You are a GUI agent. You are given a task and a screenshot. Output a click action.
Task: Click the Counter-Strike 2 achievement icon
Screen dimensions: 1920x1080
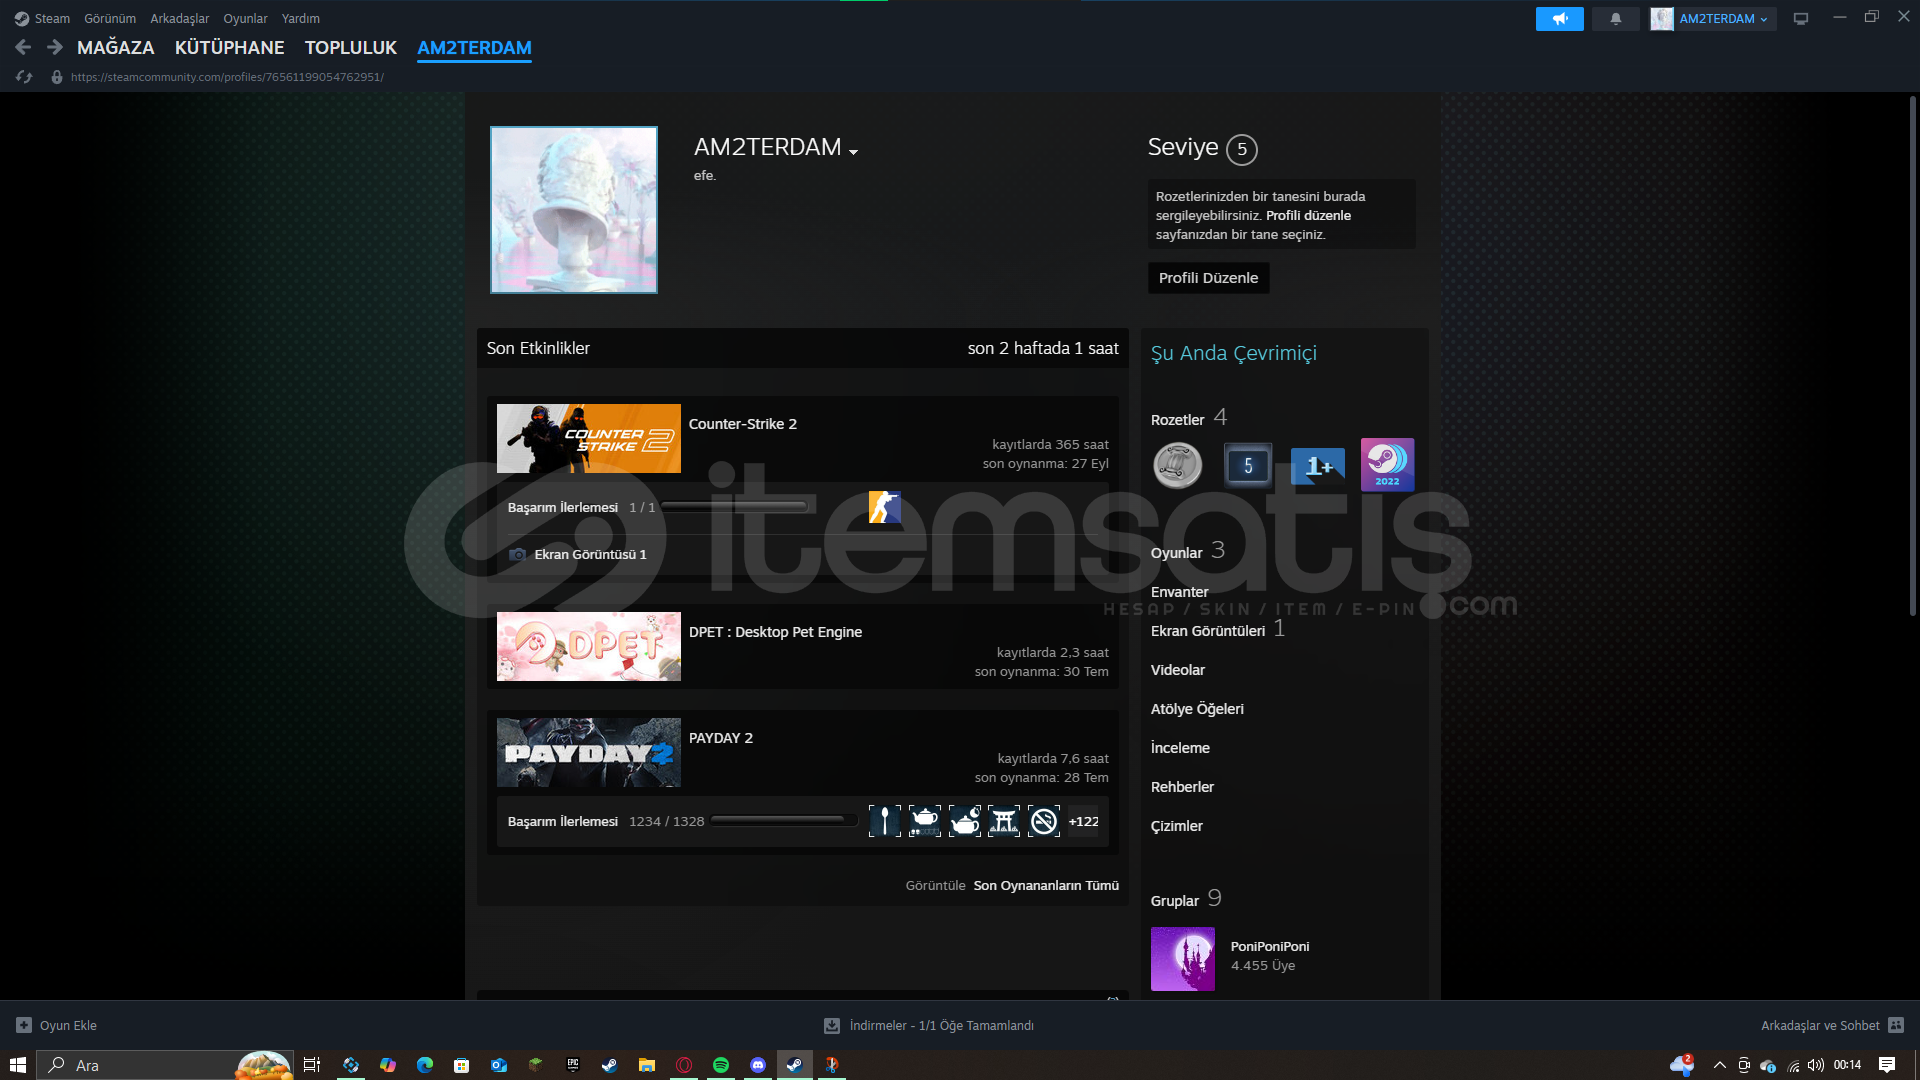[x=884, y=507]
